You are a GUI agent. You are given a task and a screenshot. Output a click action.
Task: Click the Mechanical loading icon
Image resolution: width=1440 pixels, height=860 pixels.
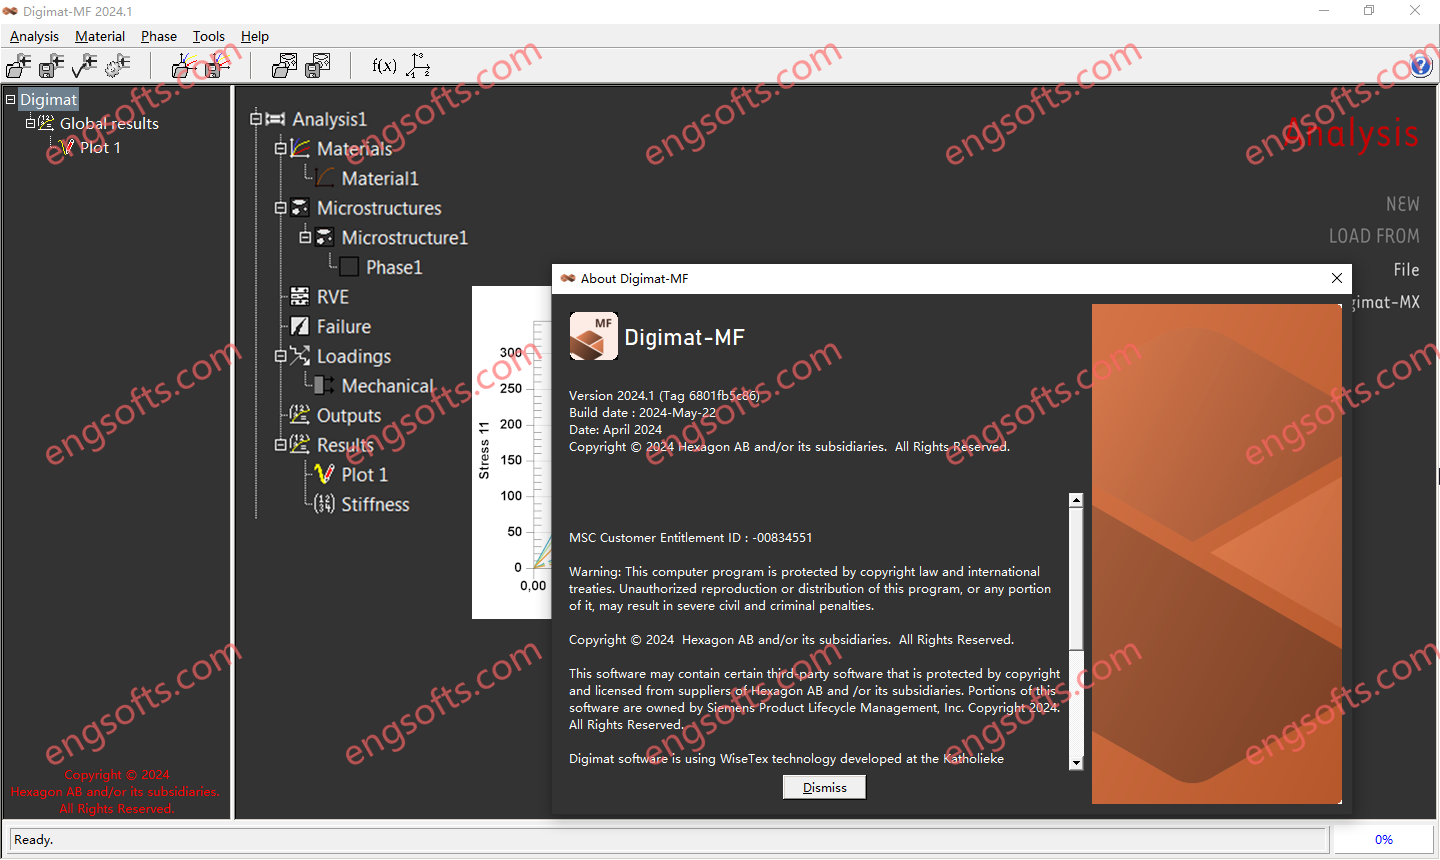(325, 385)
